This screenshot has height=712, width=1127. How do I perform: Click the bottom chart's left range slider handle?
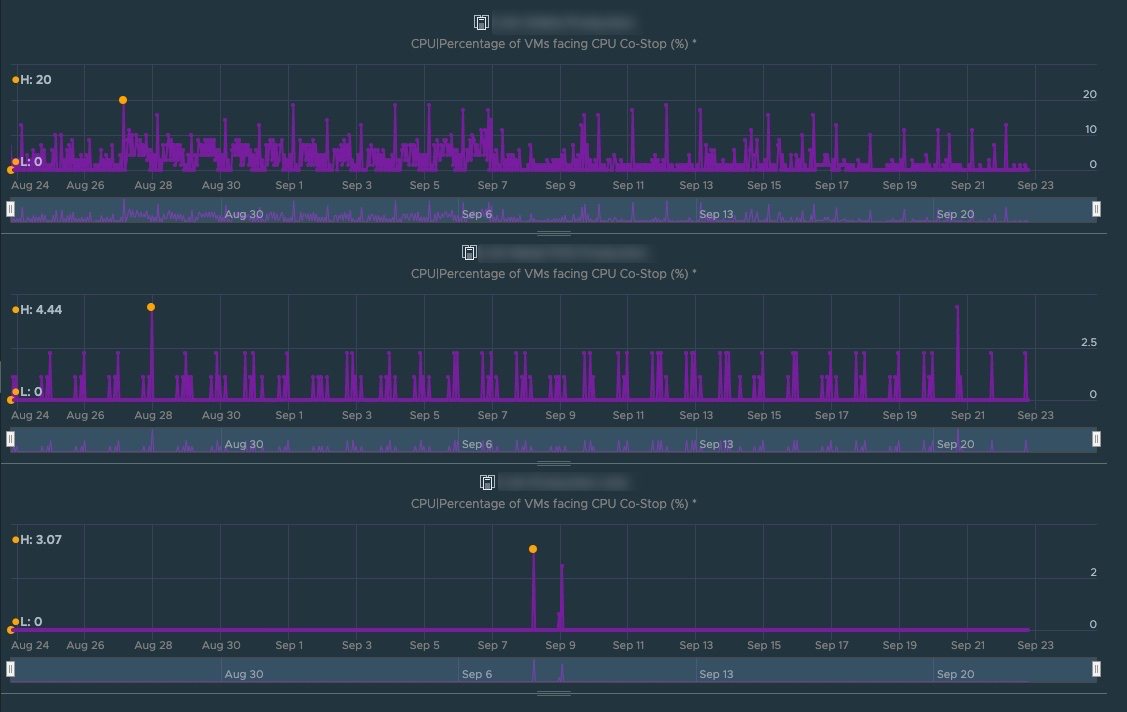[x=11, y=669]
